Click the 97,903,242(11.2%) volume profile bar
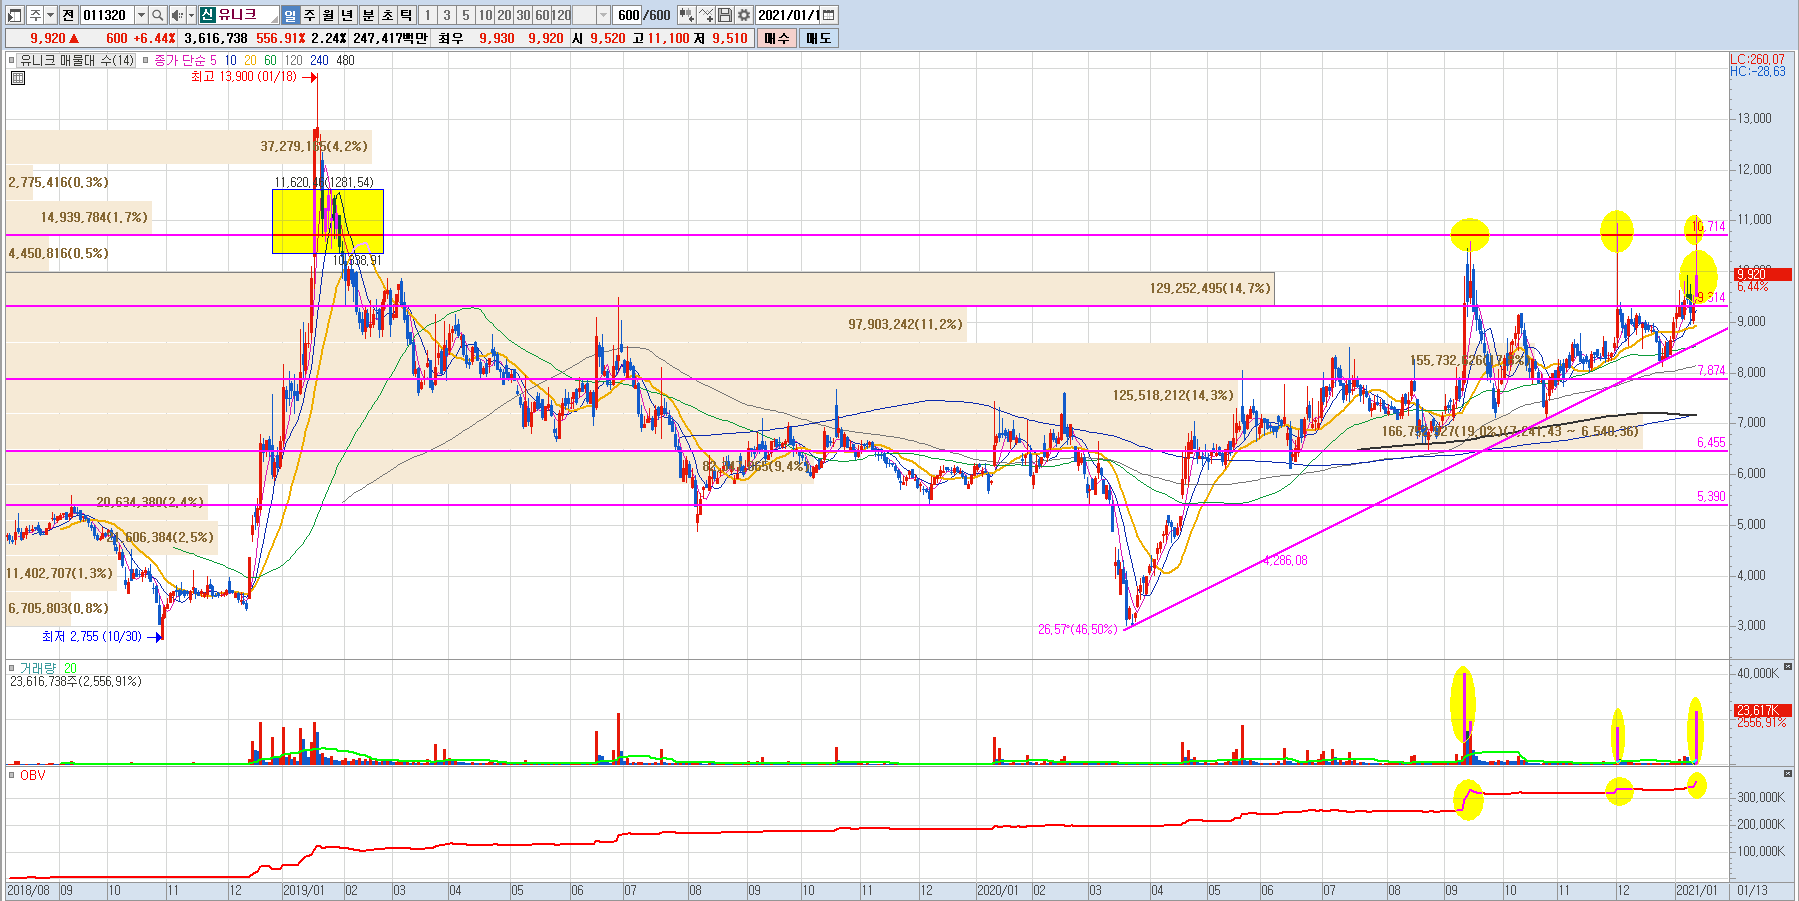This screenshot has width=1799, height=901. coord(486,324)
